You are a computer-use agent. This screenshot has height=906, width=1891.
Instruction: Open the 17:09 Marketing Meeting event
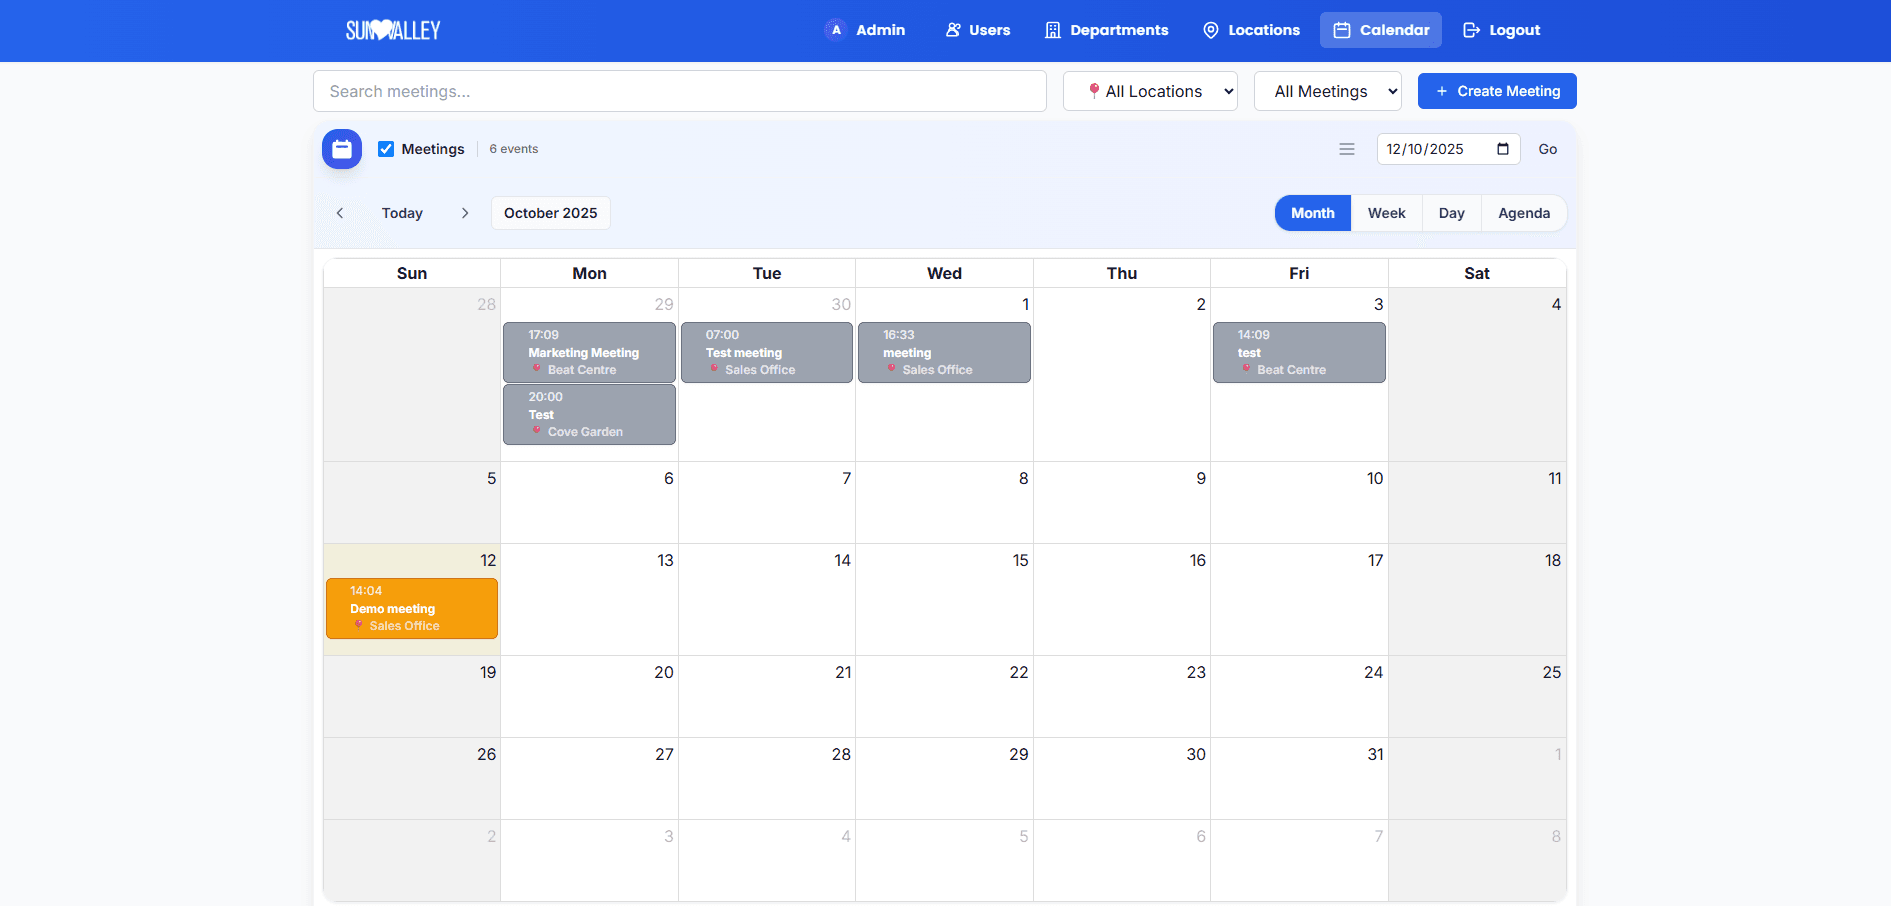point(589,352)
